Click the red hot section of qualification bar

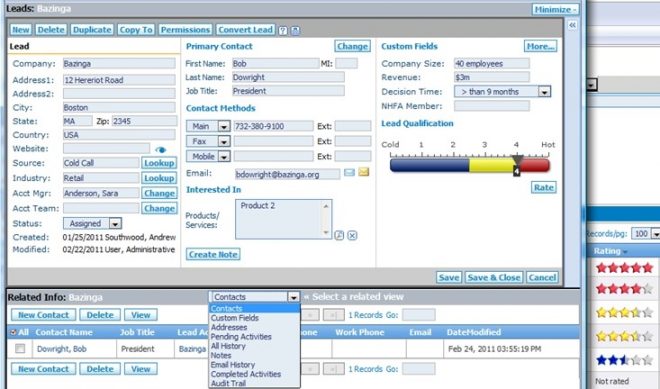tap(535, 165)
